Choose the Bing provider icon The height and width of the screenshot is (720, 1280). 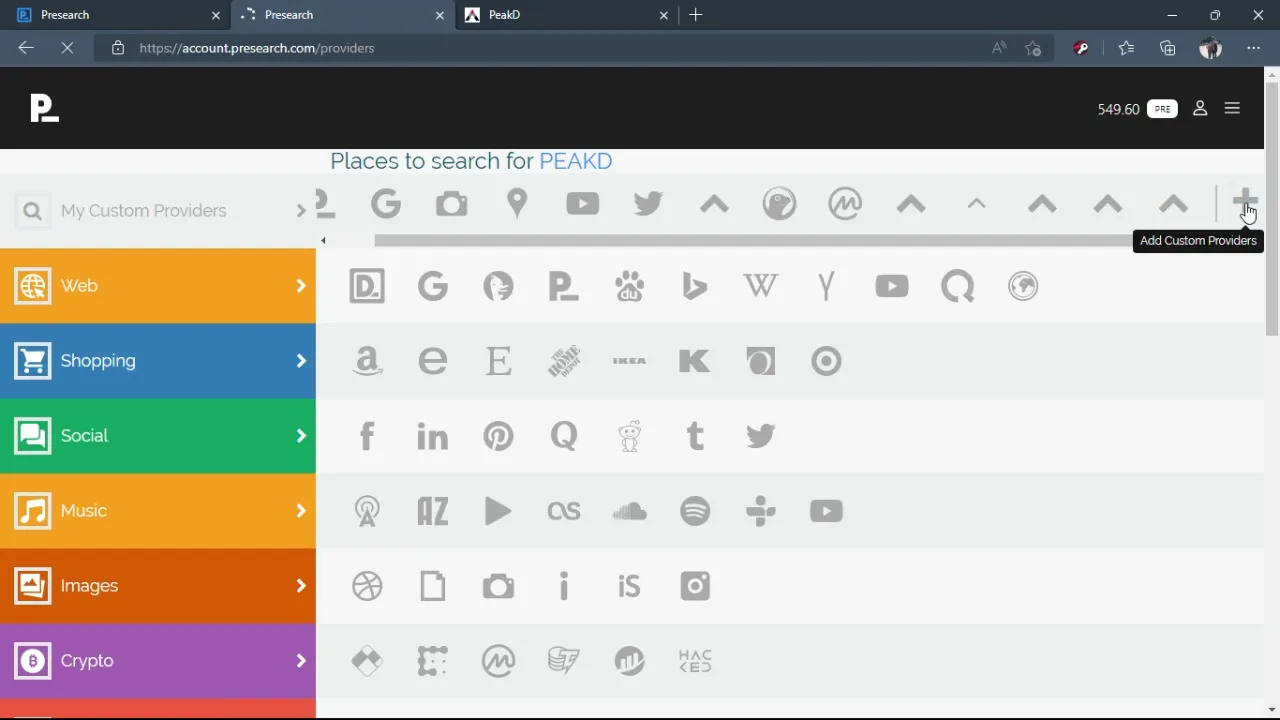[695, 286]
